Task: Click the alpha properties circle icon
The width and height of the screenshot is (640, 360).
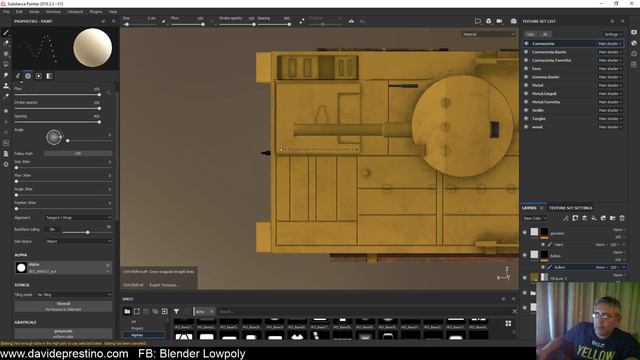Action: 28,76
